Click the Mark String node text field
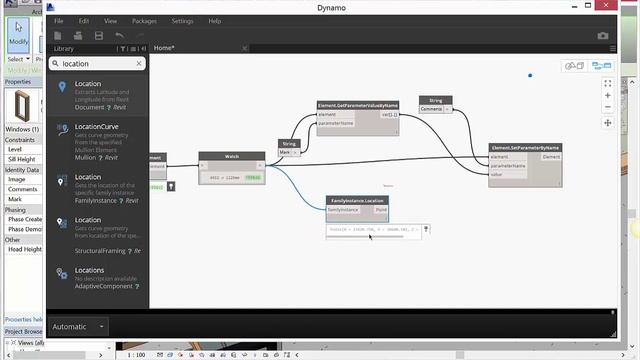The height and width of the screenshot is (360, 640). (285, 152)
